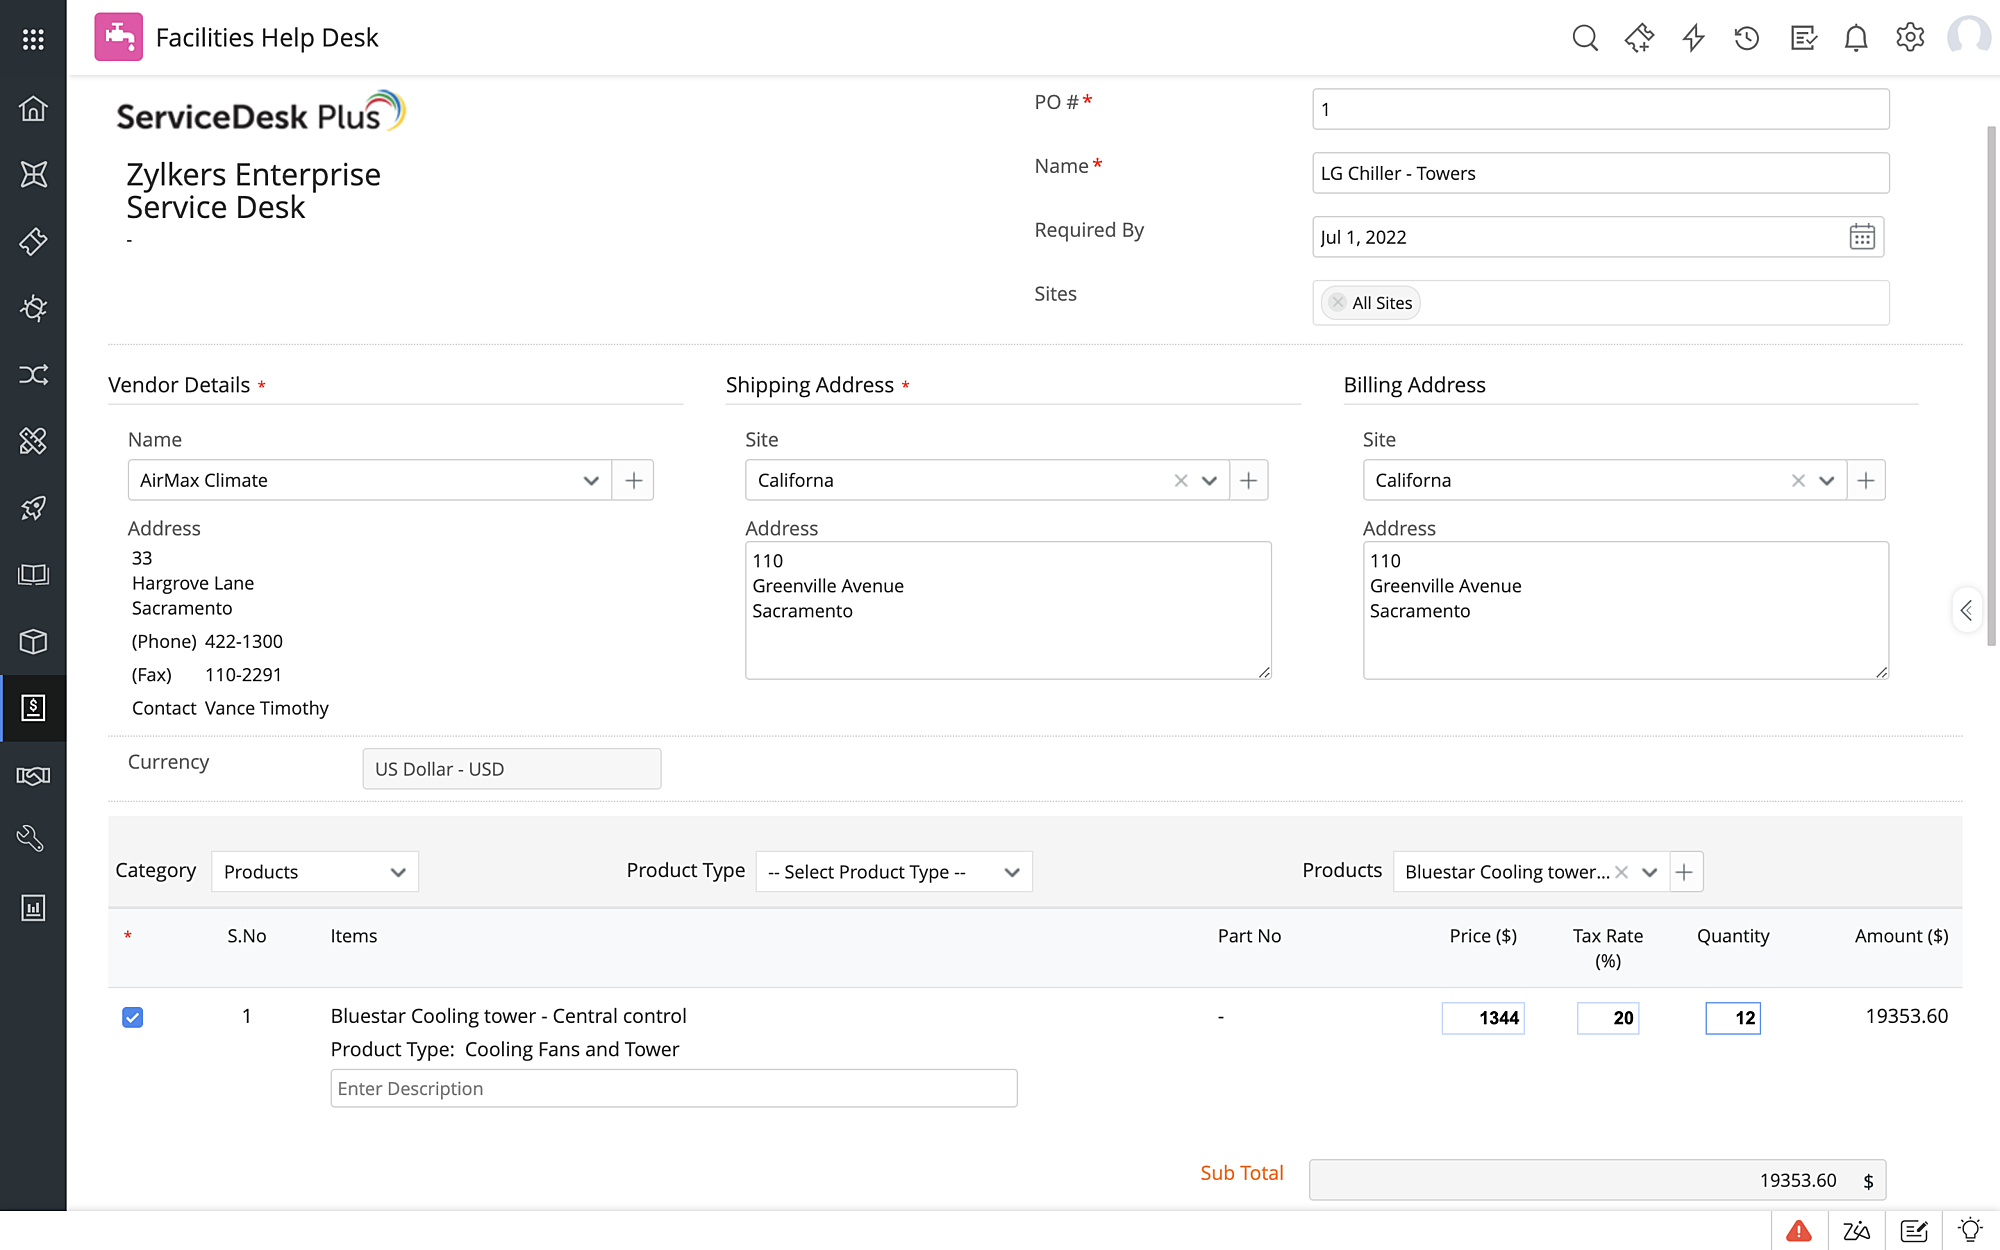
Task: Clear the Shipping Address site selection
Action: (x=1181, y=481)
